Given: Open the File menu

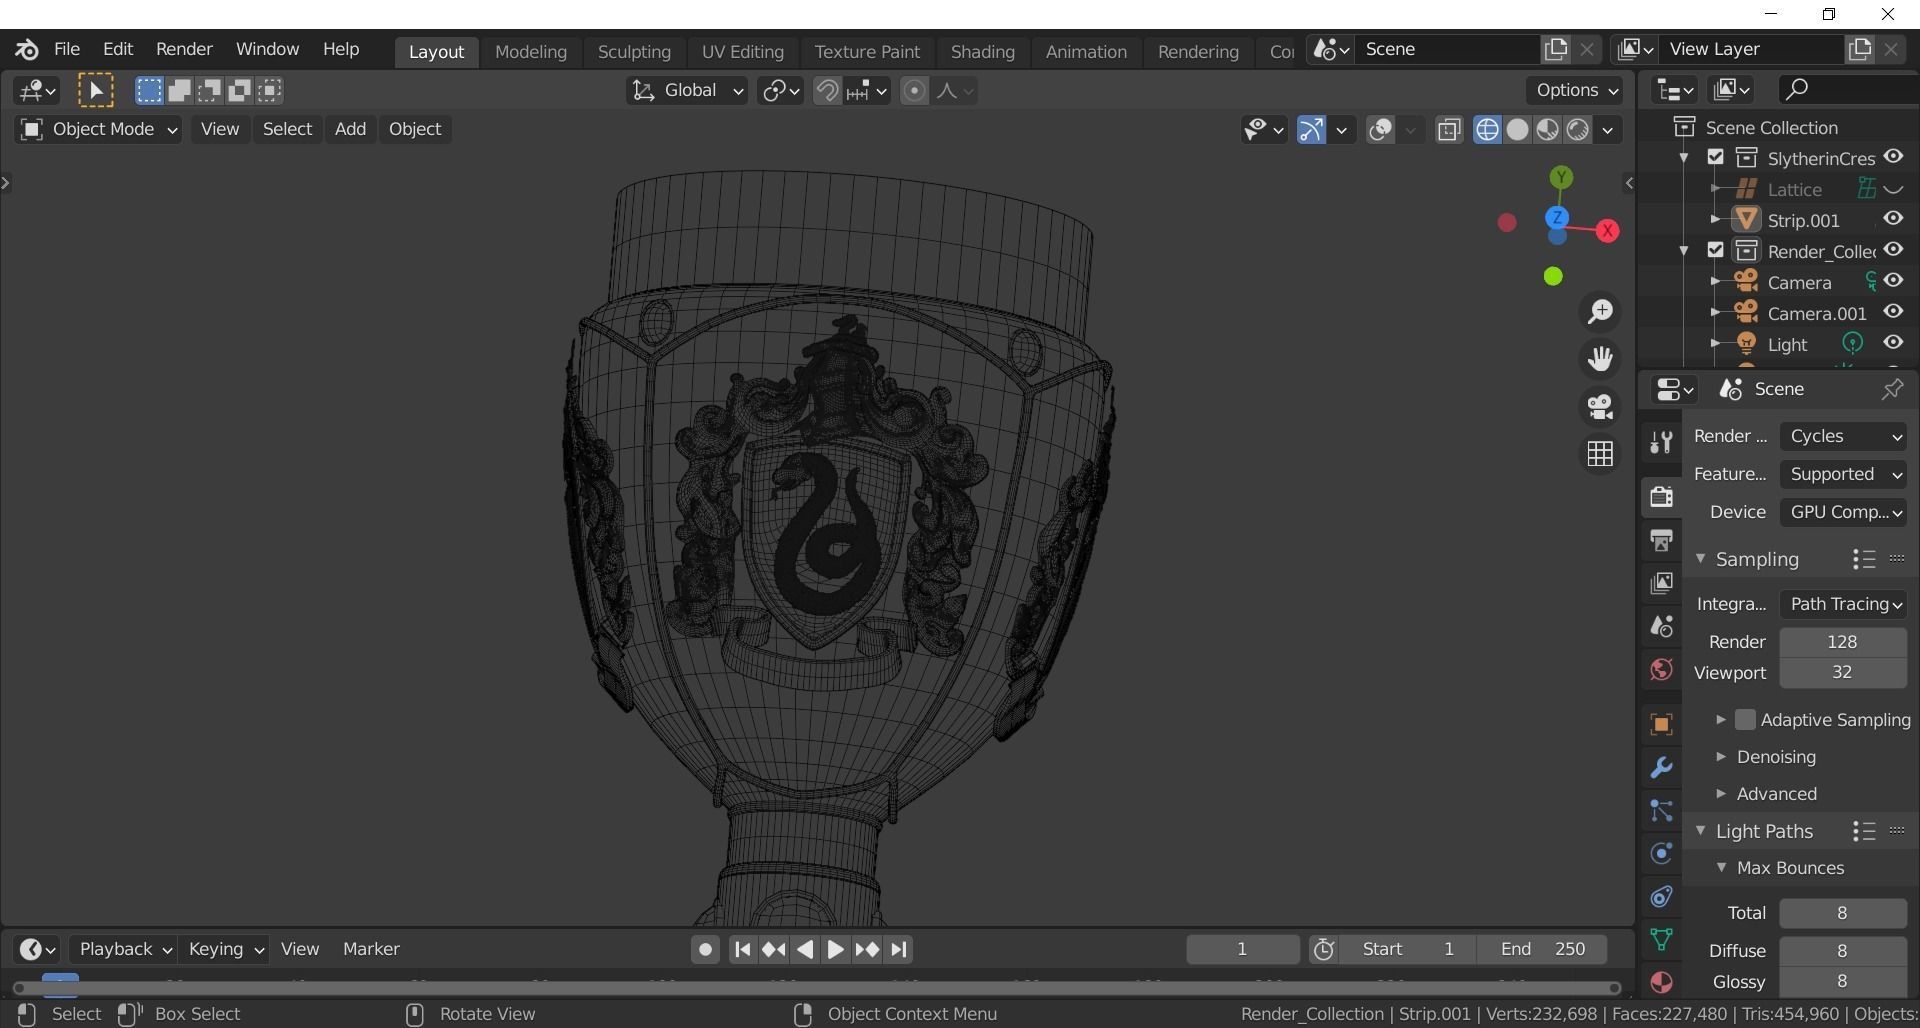Looking at the screenshot, I should point(67,49).
